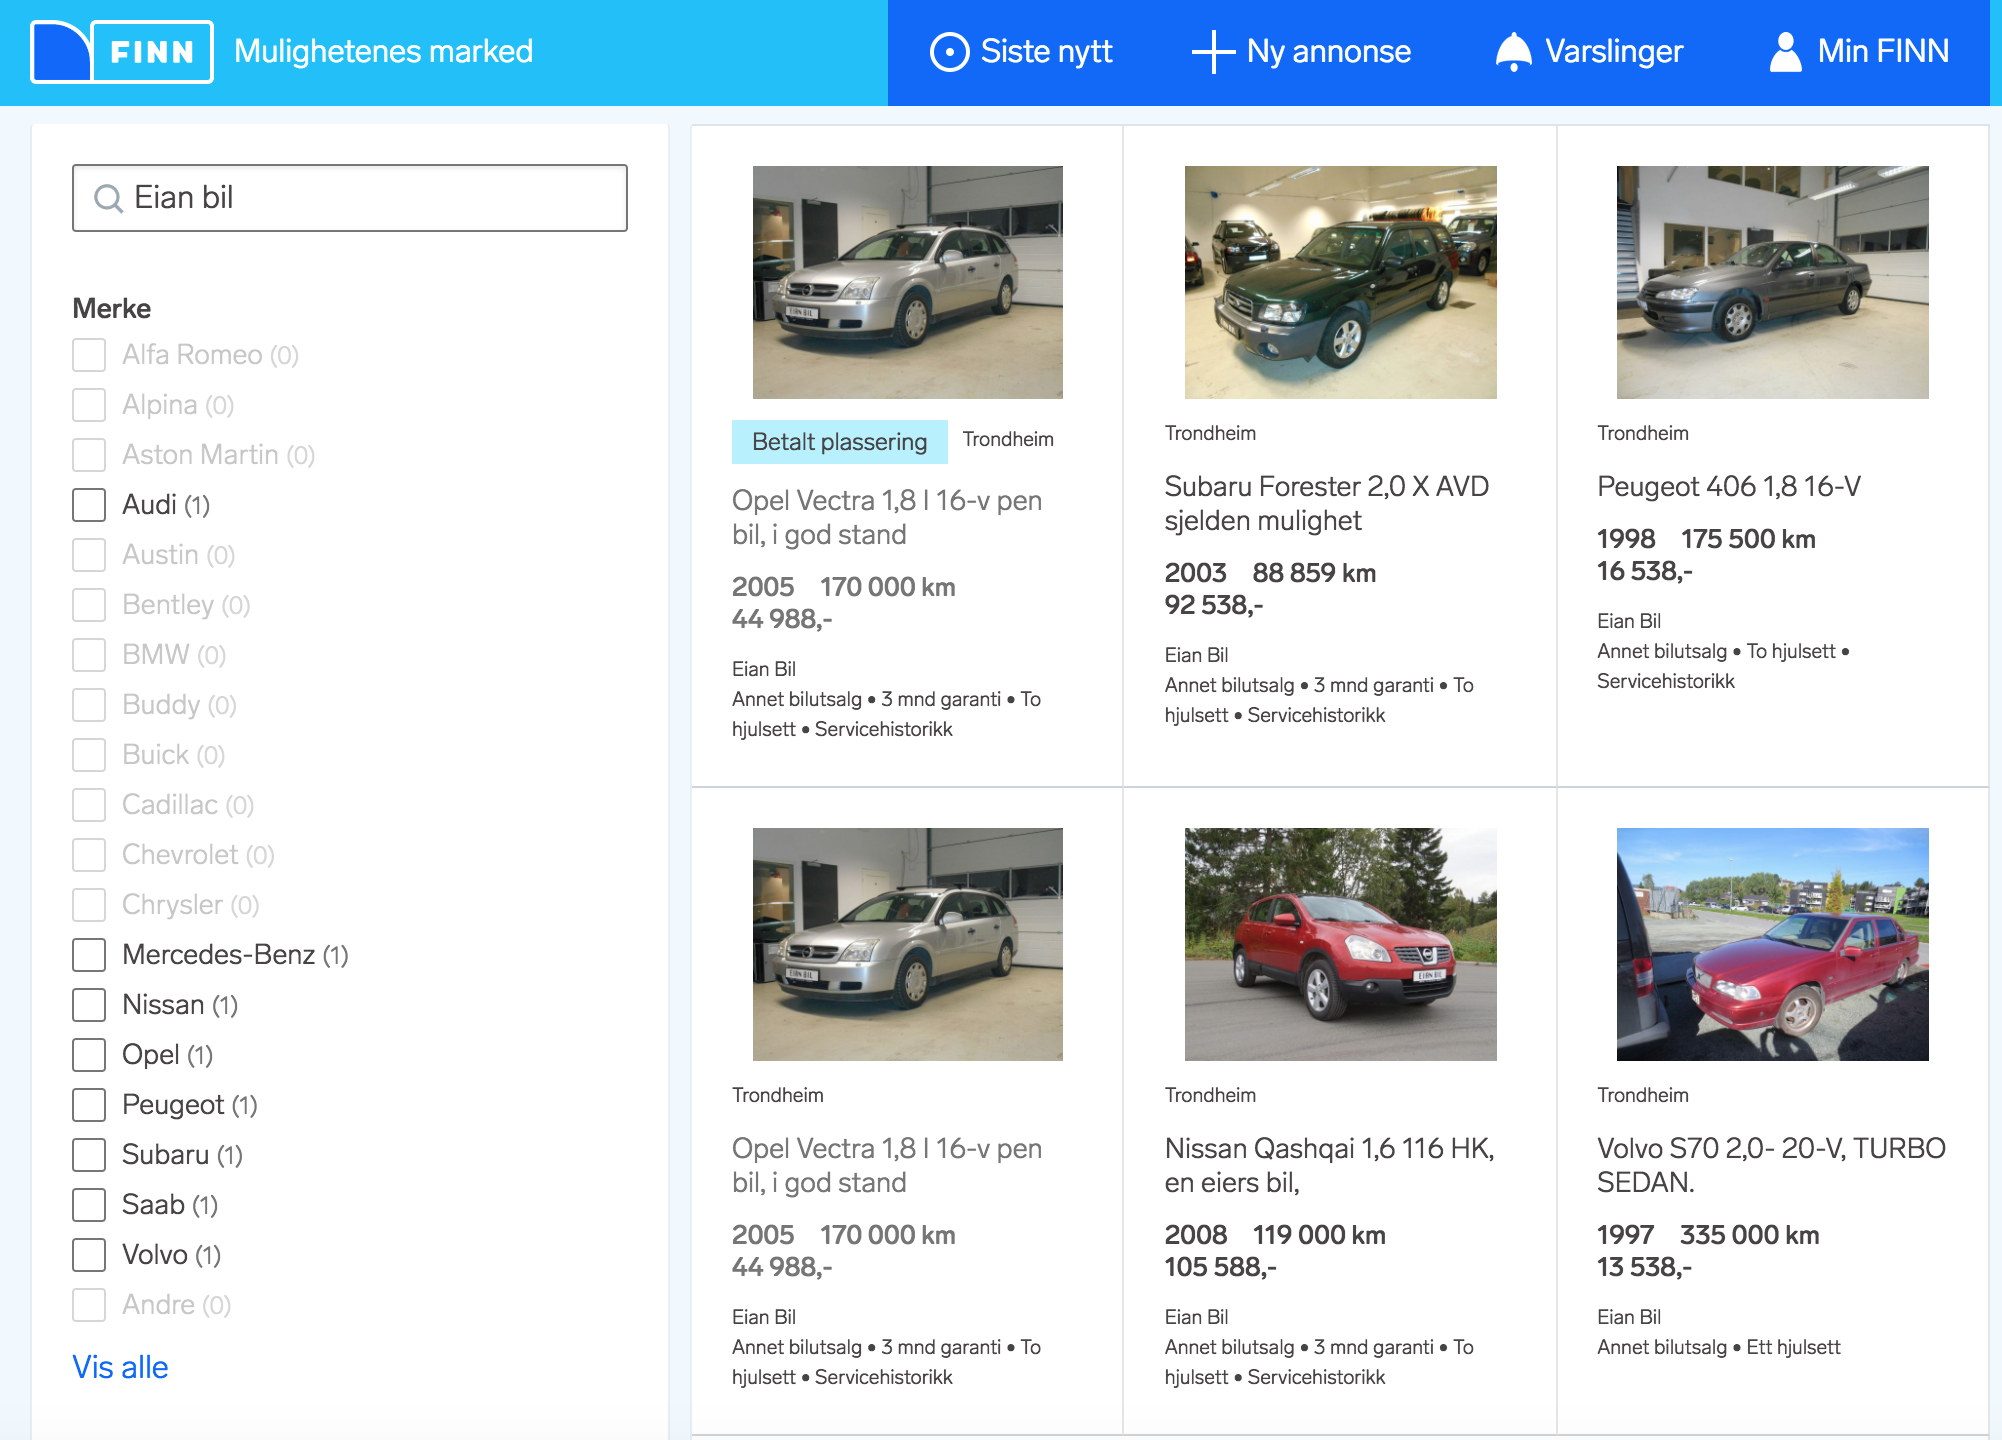This screenshot has height=1440, width=2002.
Task: Focus the Eian bil search field
Action: [350, 198]
